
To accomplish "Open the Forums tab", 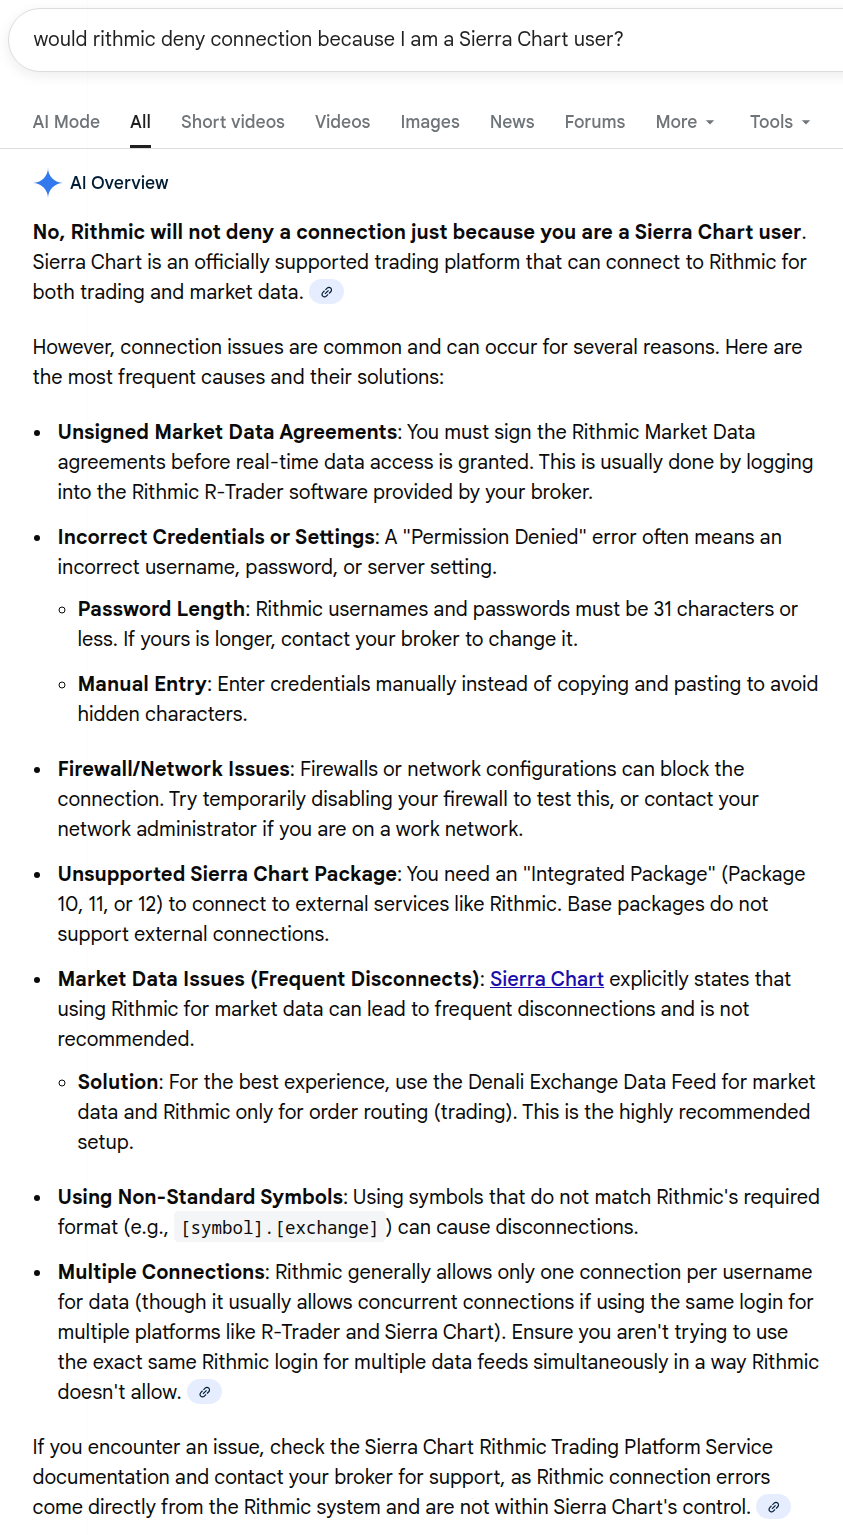I will point(595,122).
